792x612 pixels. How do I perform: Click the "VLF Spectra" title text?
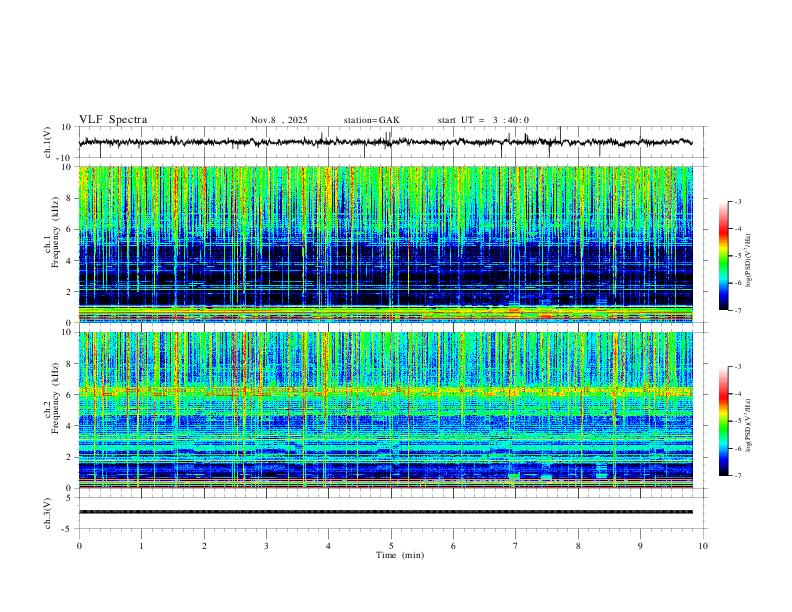pyautogui.click(x=113, y=120)
